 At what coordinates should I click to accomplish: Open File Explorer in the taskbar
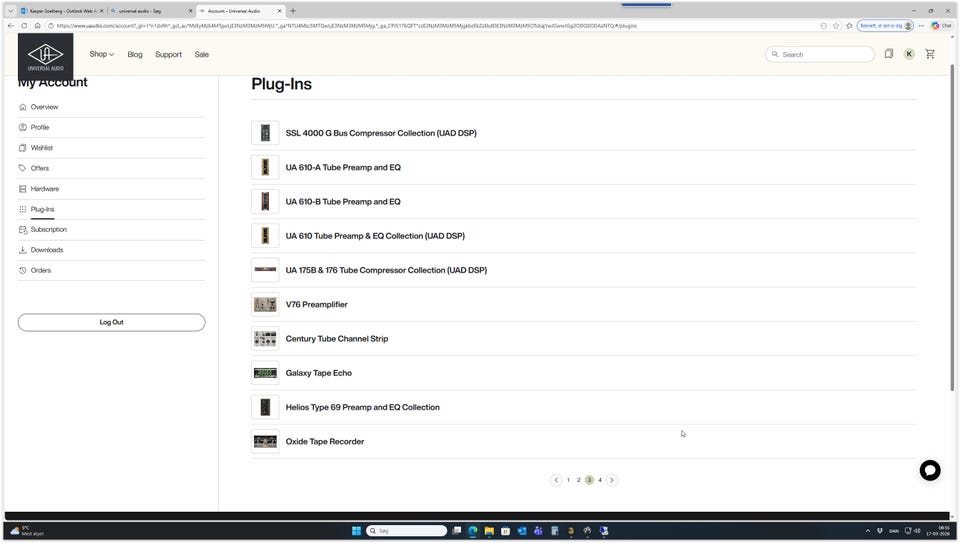(x=489, y=531)
